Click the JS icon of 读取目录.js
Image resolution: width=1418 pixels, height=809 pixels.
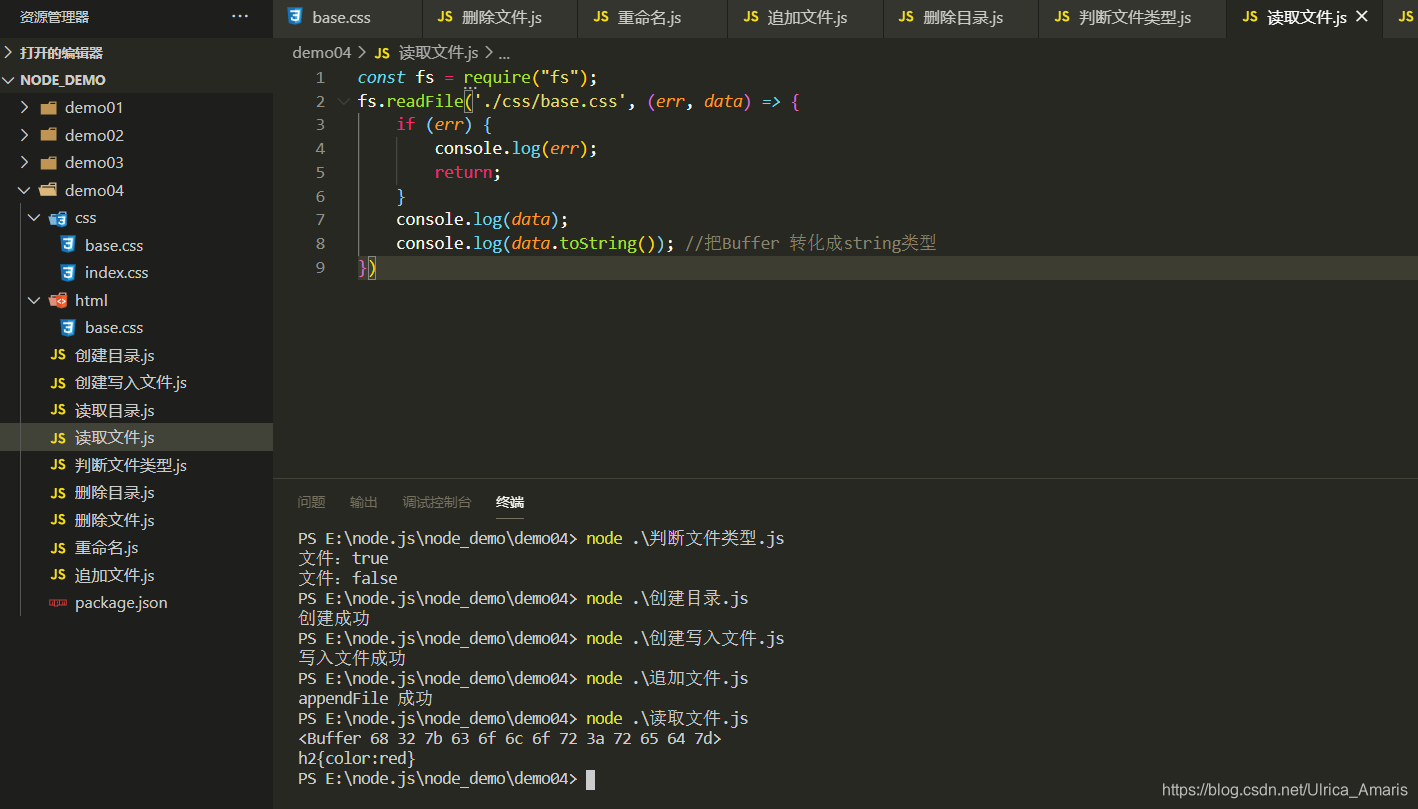click(x=58, y=410)
